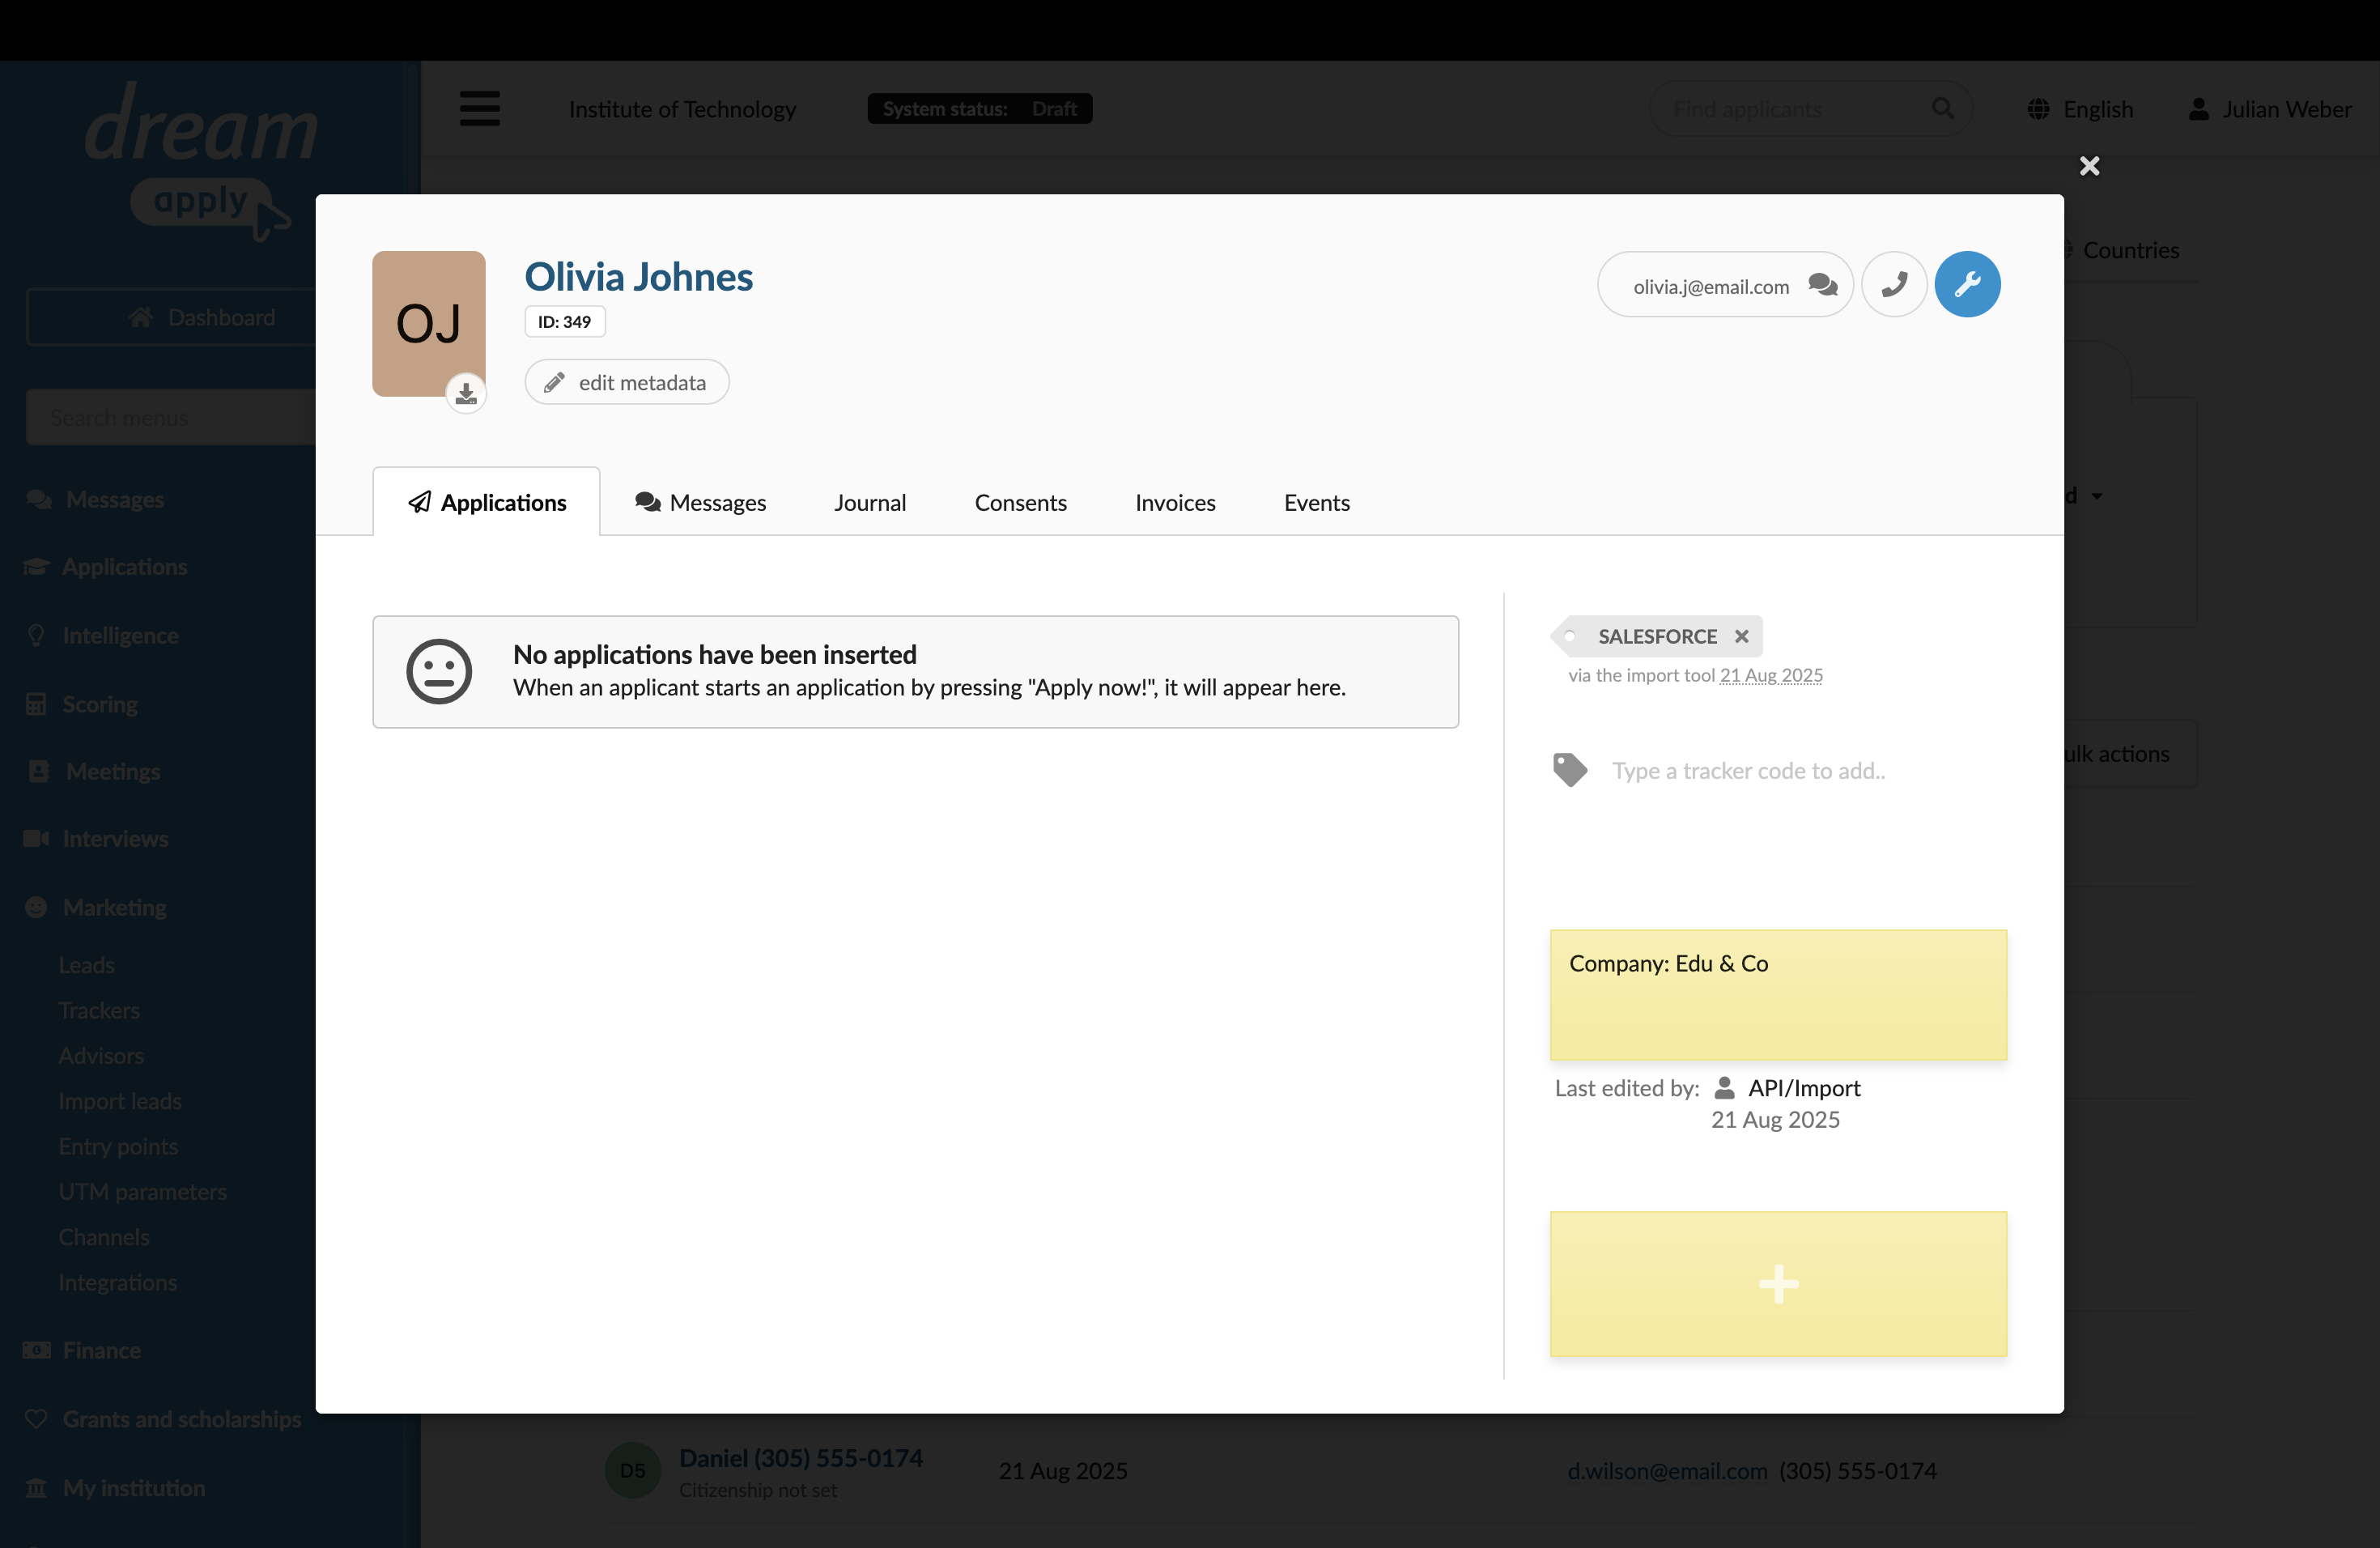The width and height of the screenshot is (2380, 1548).
Task: Switch to the Messages tab
Action: pos(701,502)
